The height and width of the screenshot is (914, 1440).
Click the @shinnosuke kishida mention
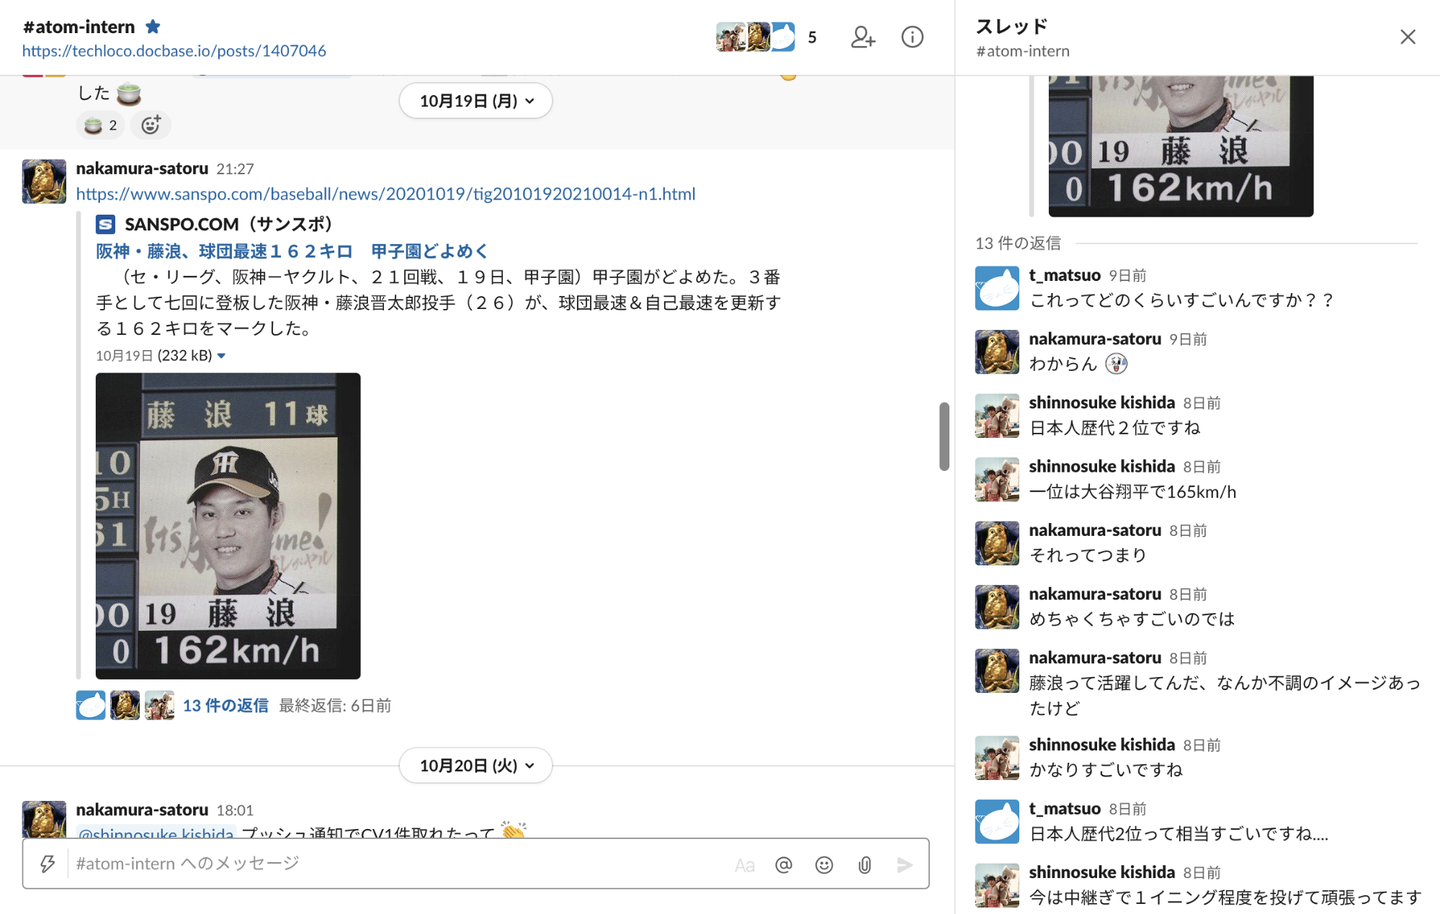point(155,833)
